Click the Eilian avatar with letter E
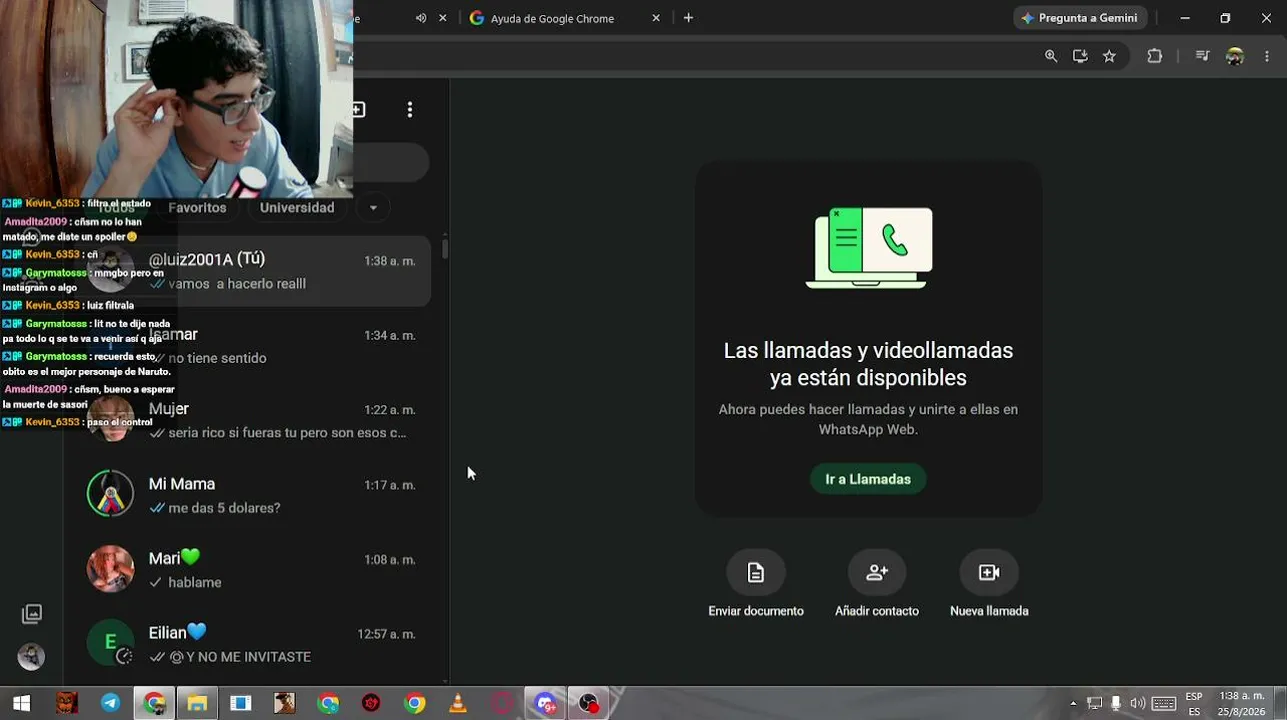This screenshot has width=1287, height=720. pos(110,643)
